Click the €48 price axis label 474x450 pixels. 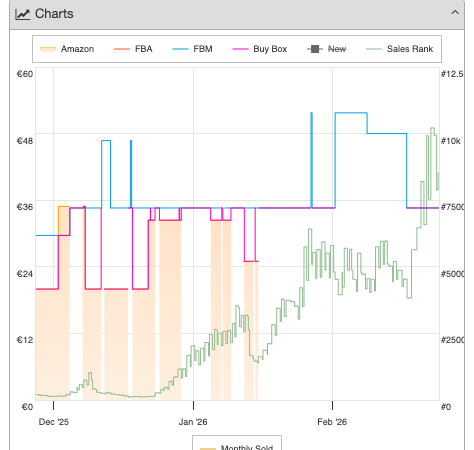(x=25, y=141)
